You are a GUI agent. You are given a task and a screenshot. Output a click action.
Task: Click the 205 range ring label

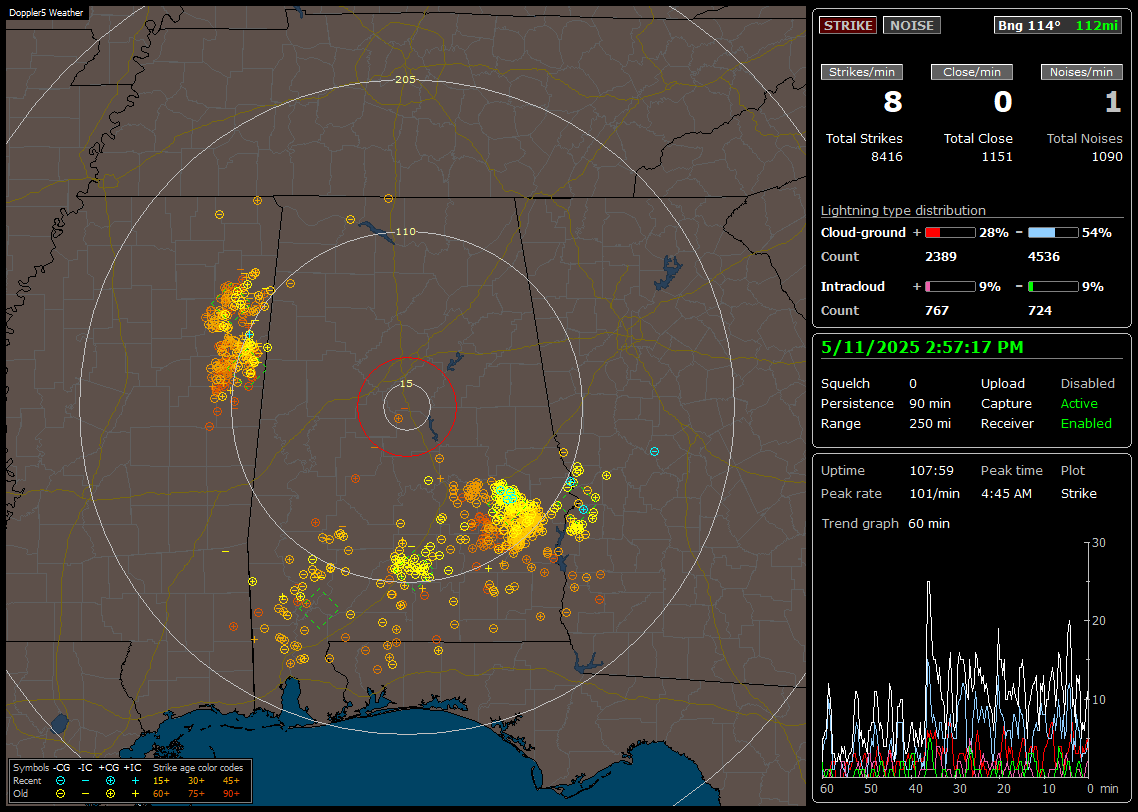[405, 80]
